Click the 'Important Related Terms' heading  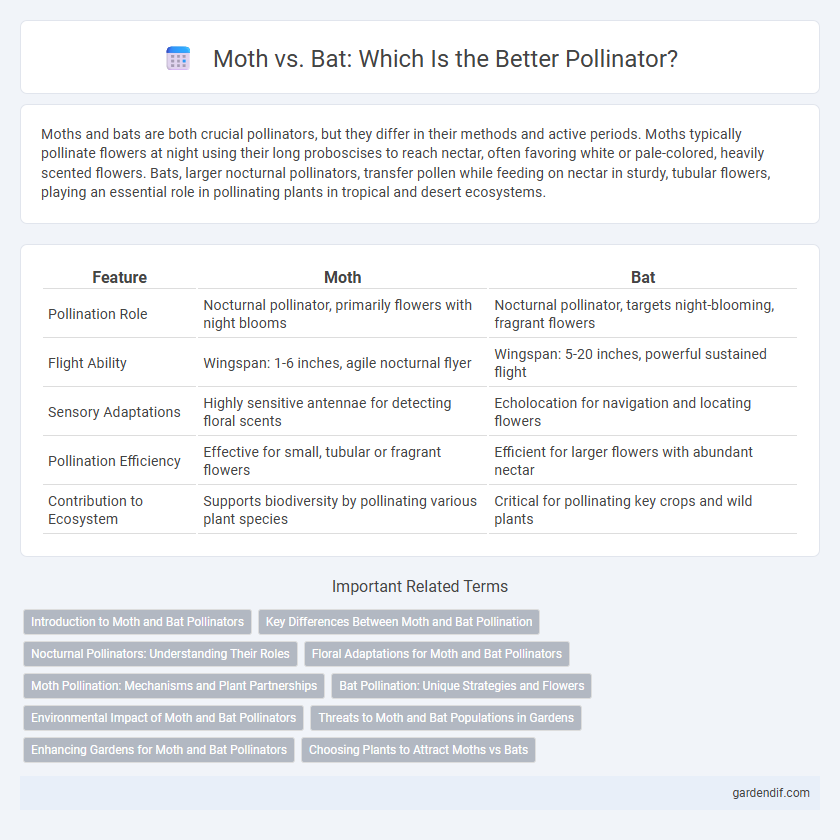[x=420, y=587]
